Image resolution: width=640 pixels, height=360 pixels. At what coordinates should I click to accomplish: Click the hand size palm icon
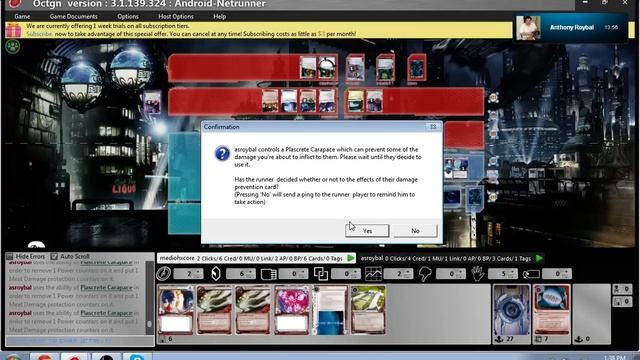[477, 274]
